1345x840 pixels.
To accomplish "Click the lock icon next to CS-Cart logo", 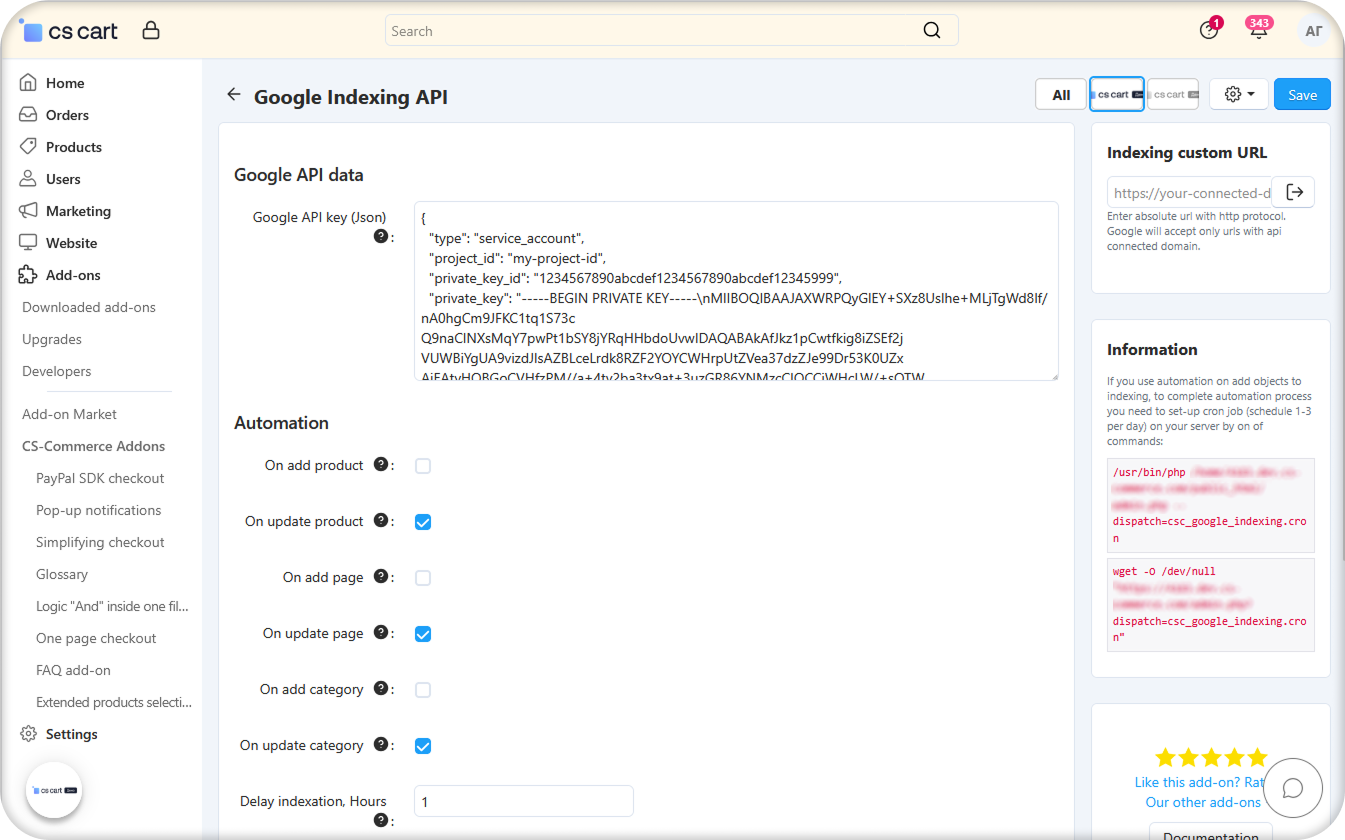I will click(x=151, y=31).
